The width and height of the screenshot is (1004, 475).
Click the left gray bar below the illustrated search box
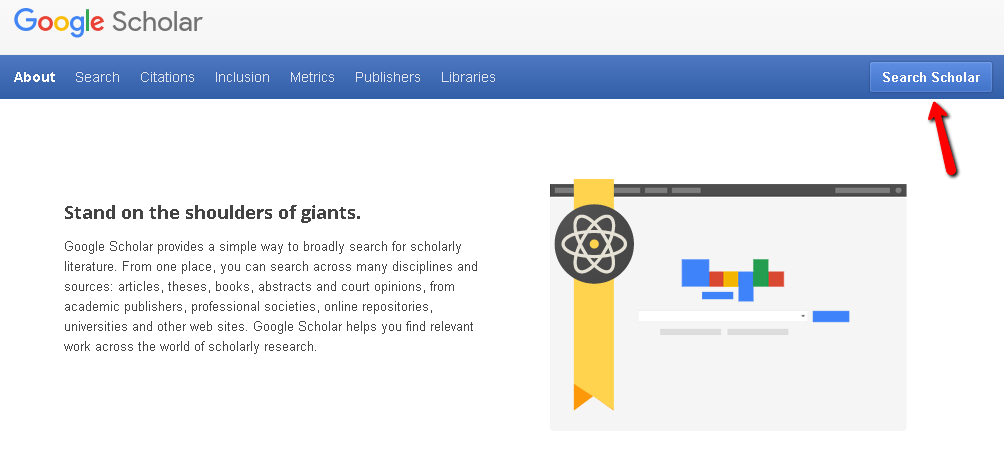690,331
